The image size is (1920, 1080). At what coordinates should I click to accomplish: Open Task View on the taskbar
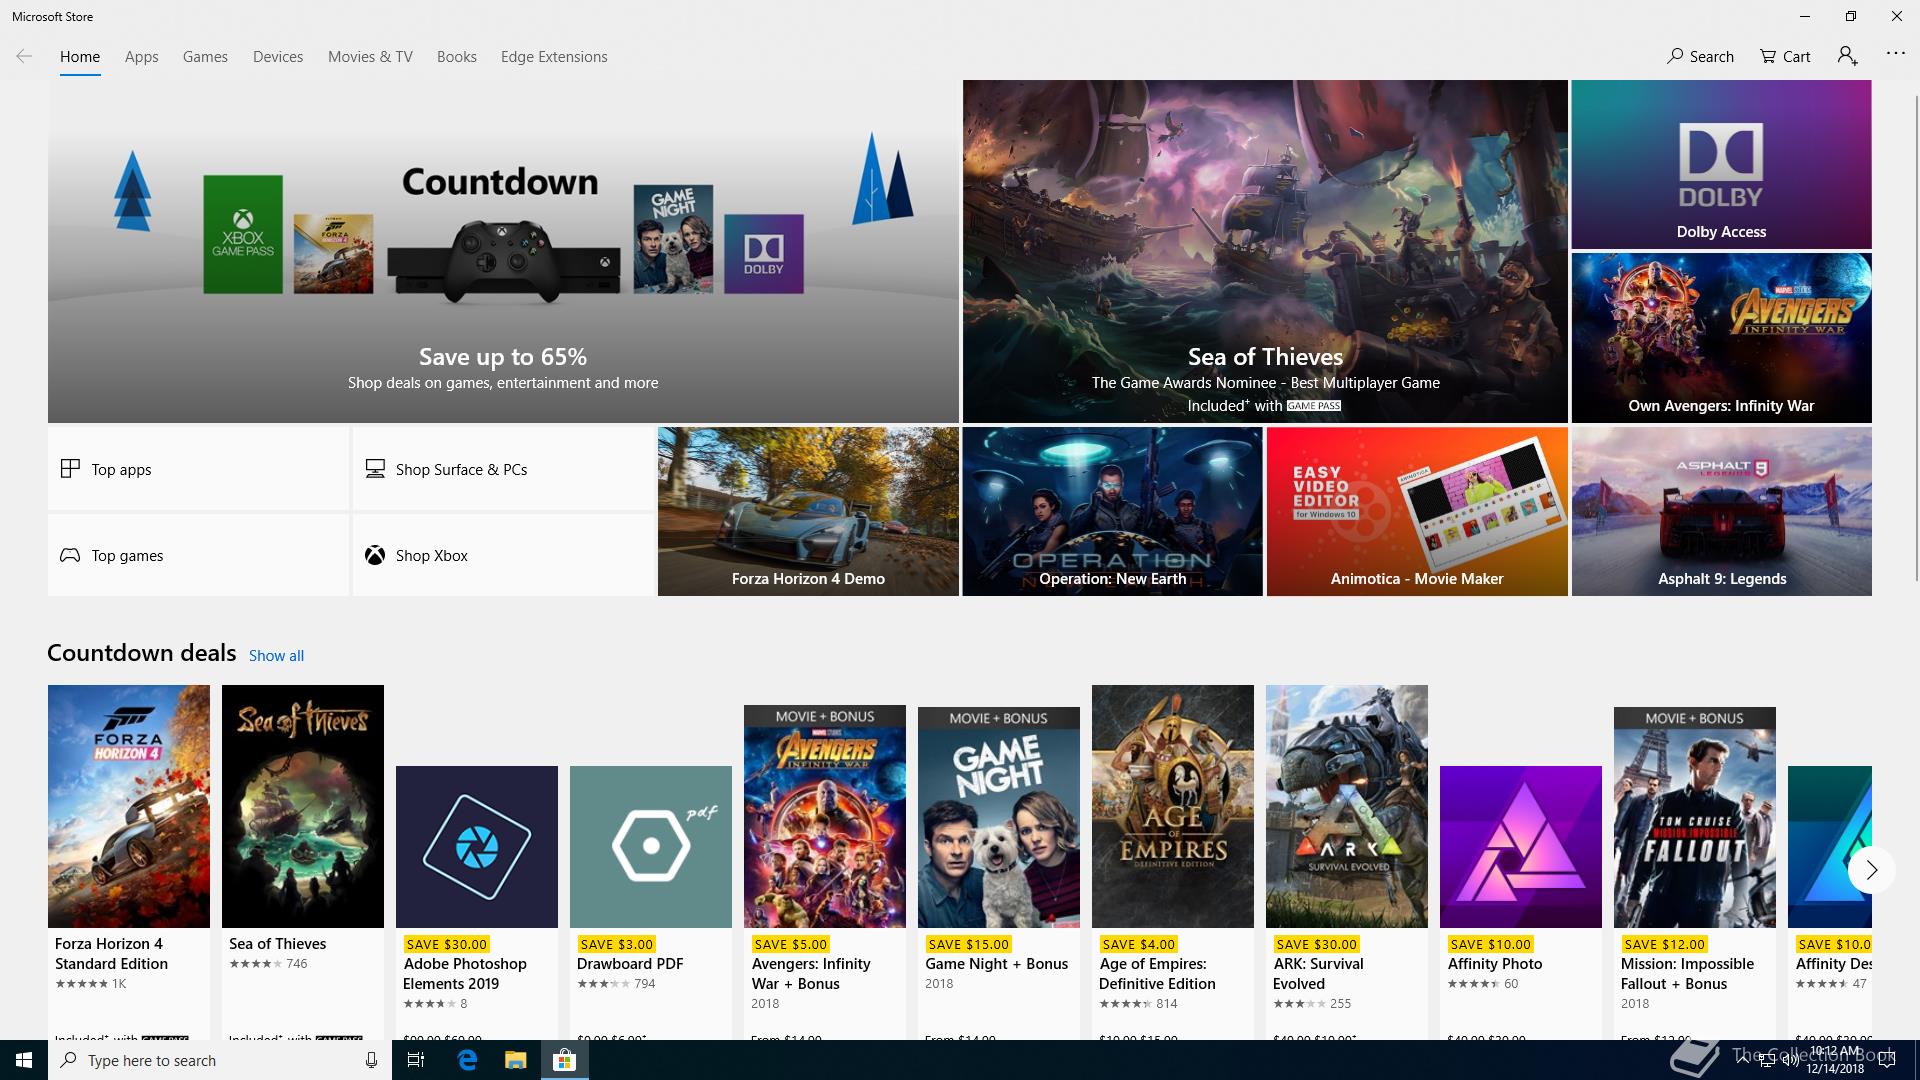416,1060
